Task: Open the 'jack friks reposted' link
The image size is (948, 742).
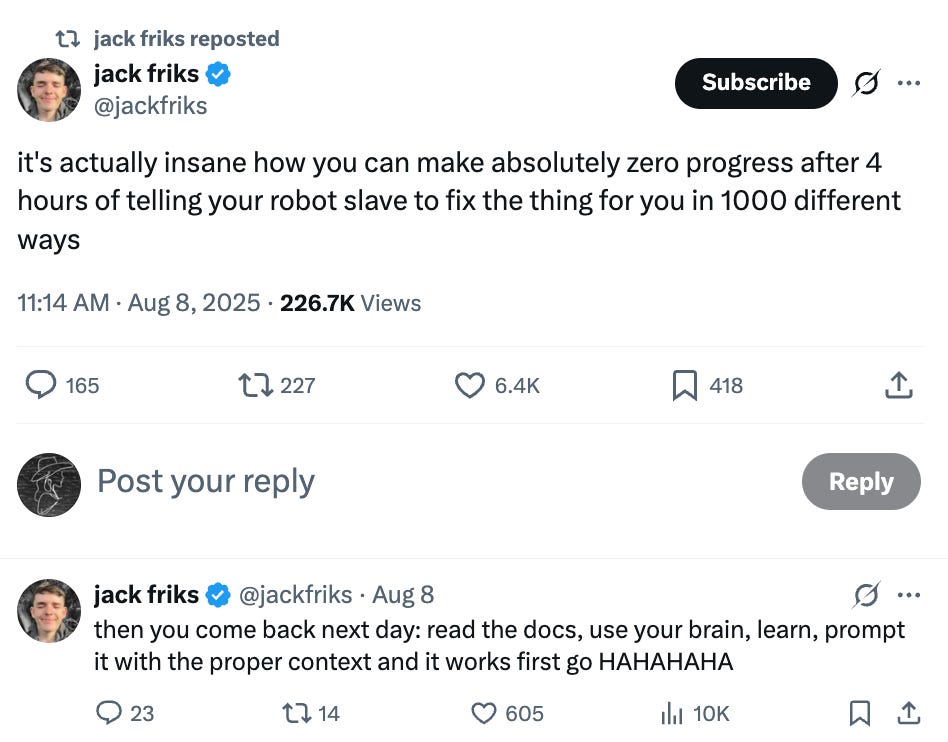Action: tap(185, 39)
